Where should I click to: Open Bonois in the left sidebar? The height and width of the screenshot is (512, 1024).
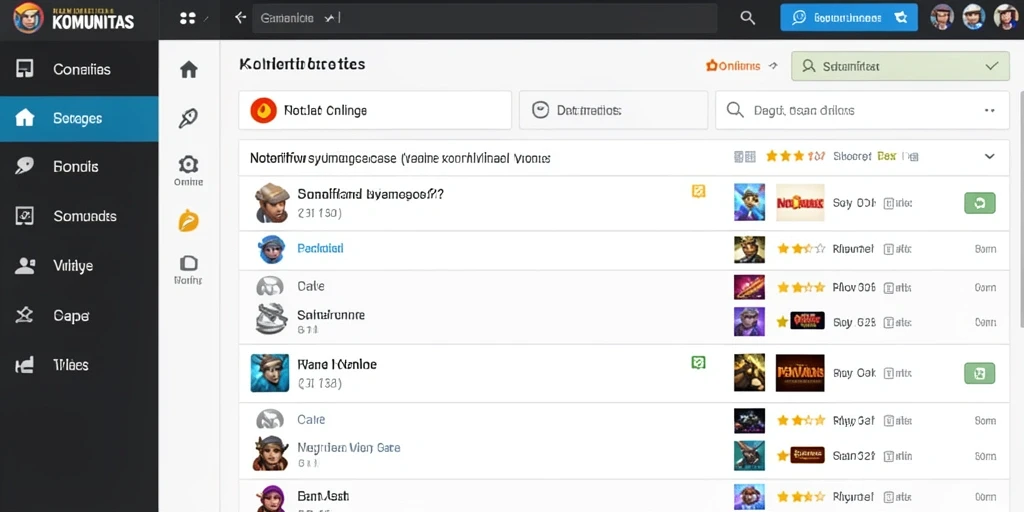coord(79,167)
